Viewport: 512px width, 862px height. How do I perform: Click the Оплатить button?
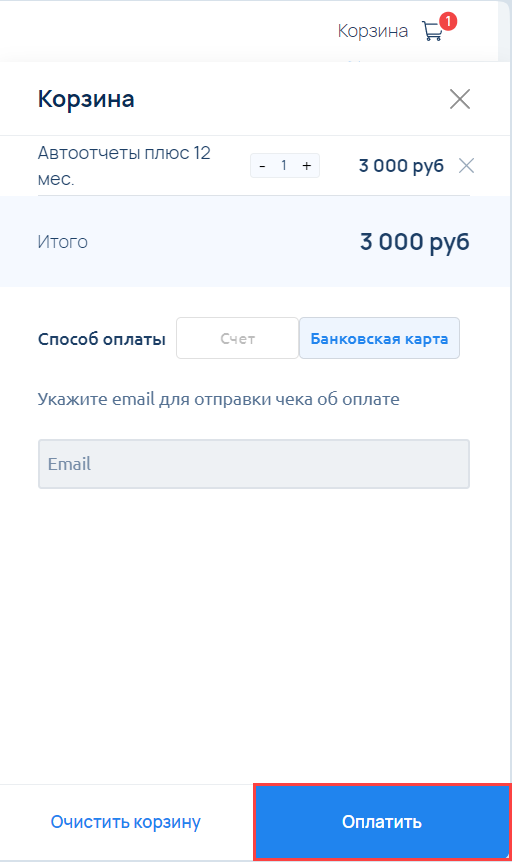(382, 822)
